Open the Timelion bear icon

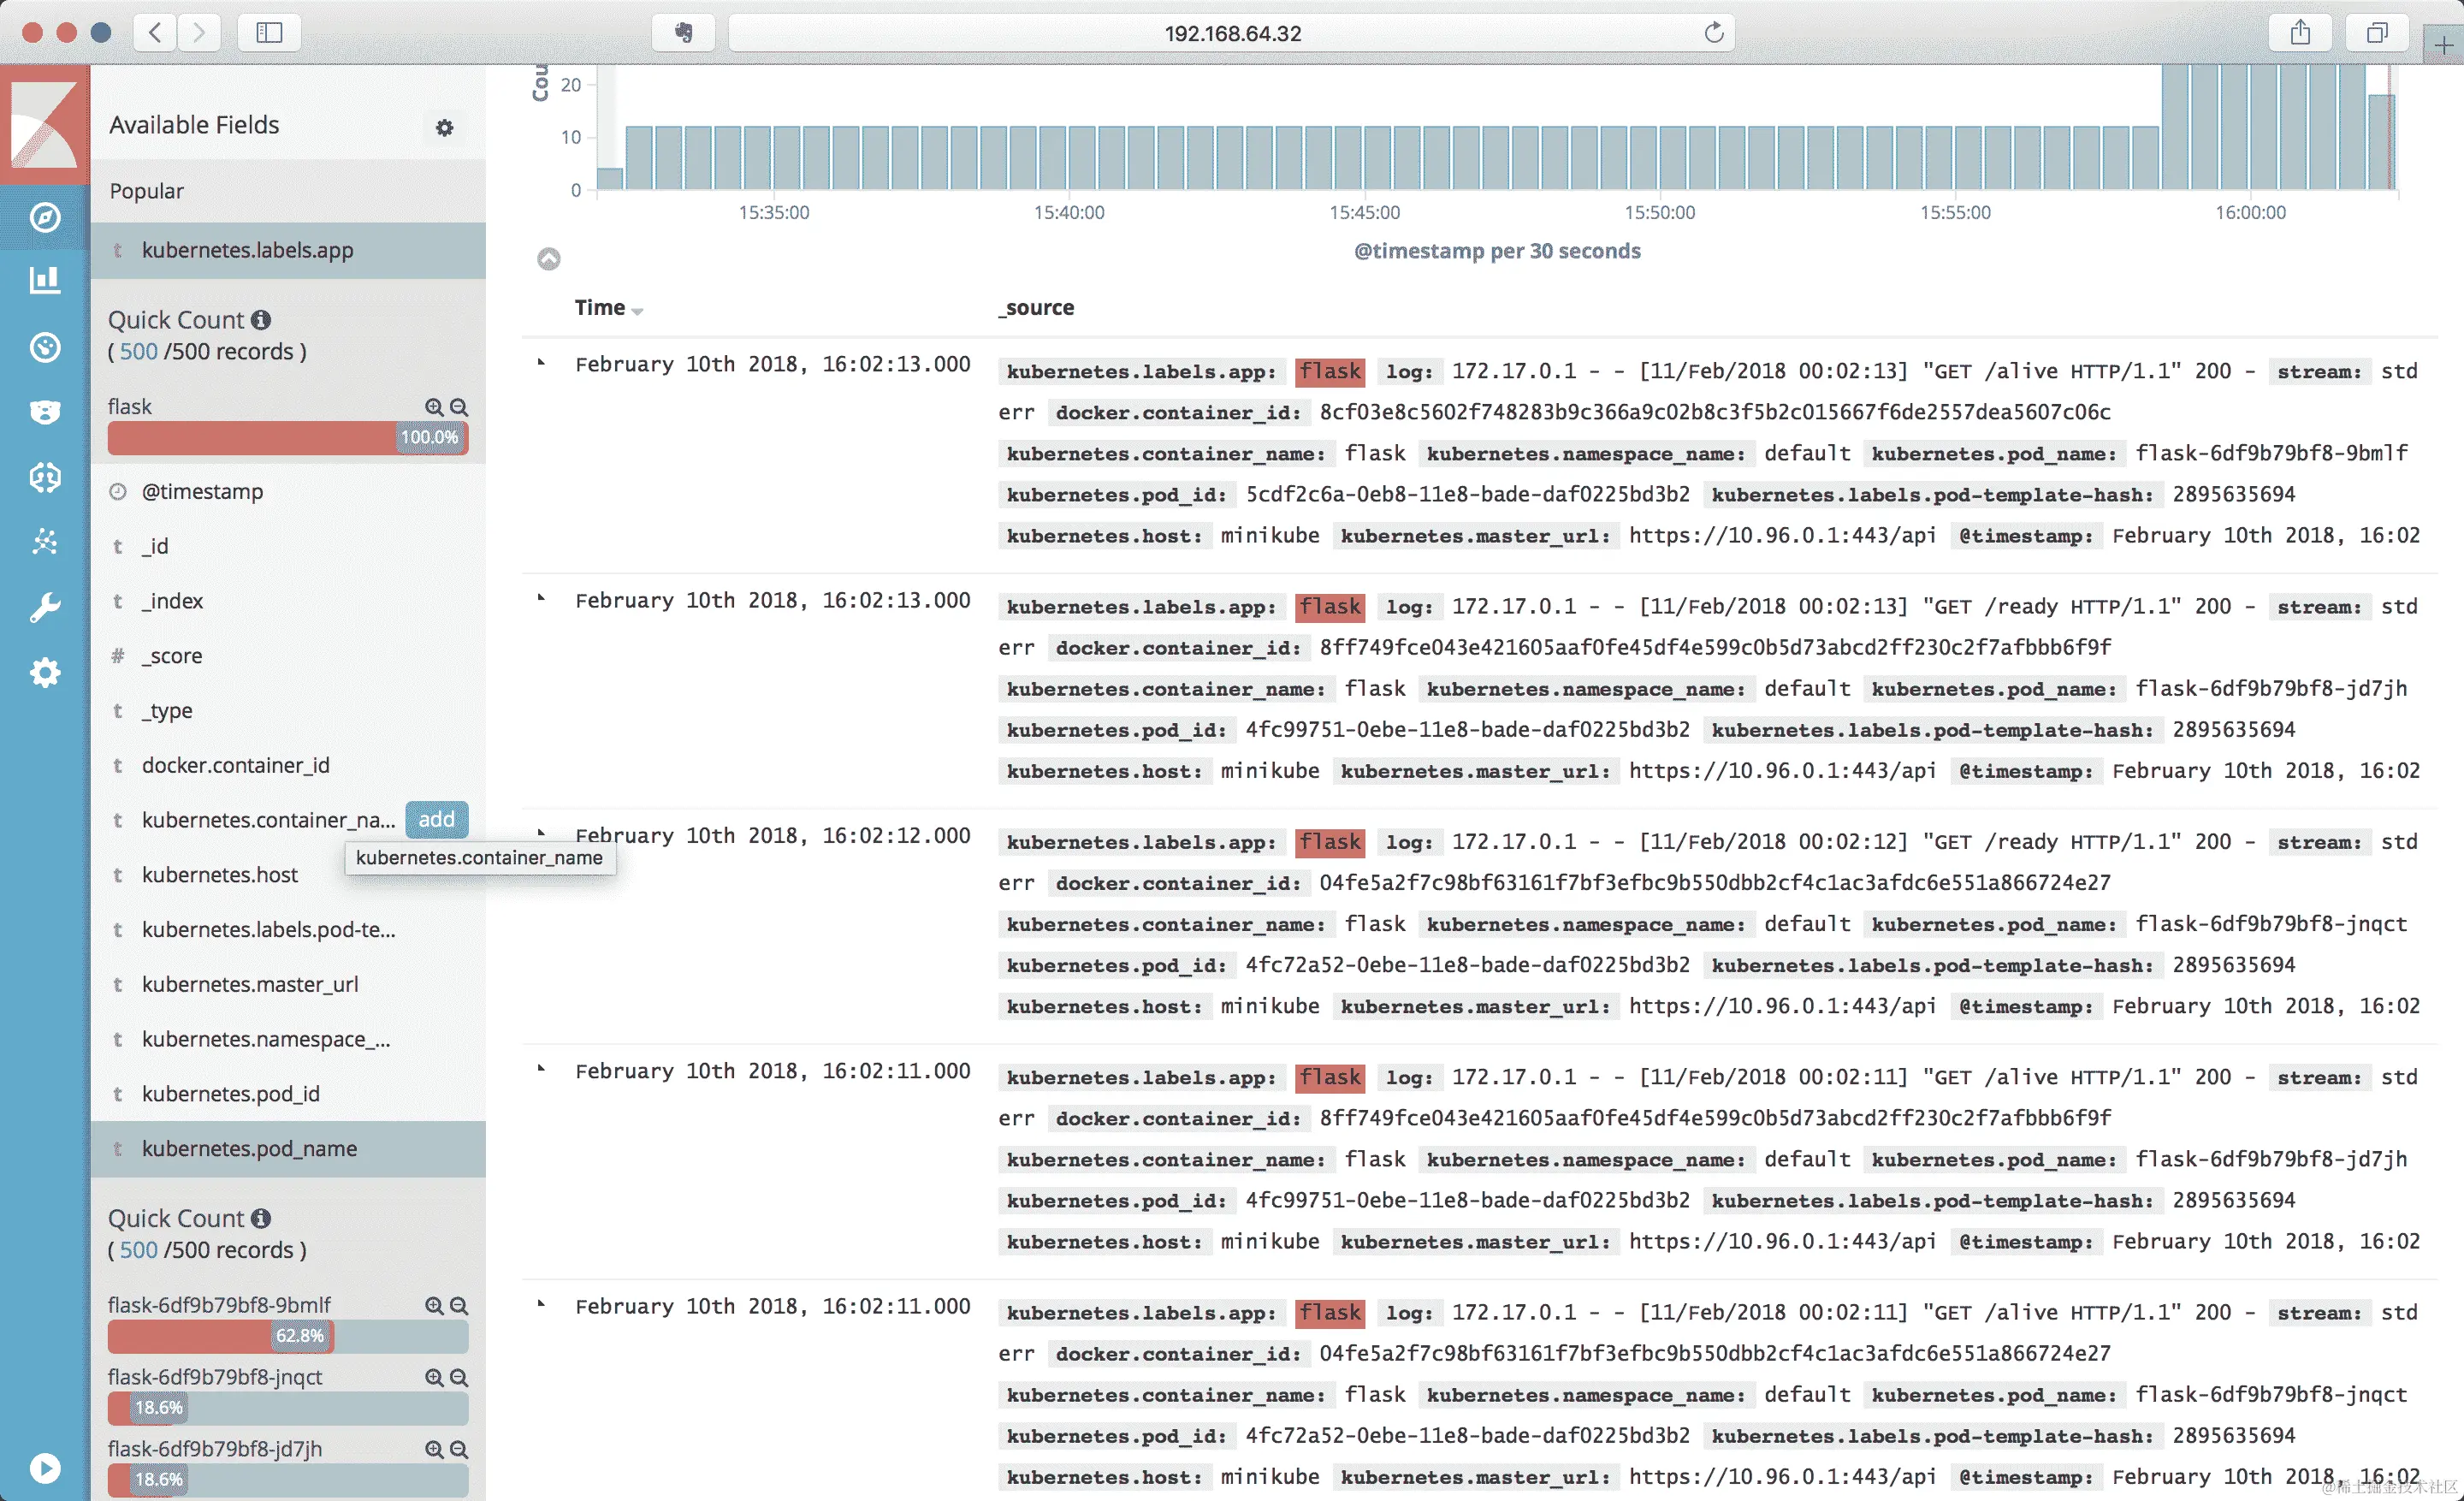pos(45,412)
